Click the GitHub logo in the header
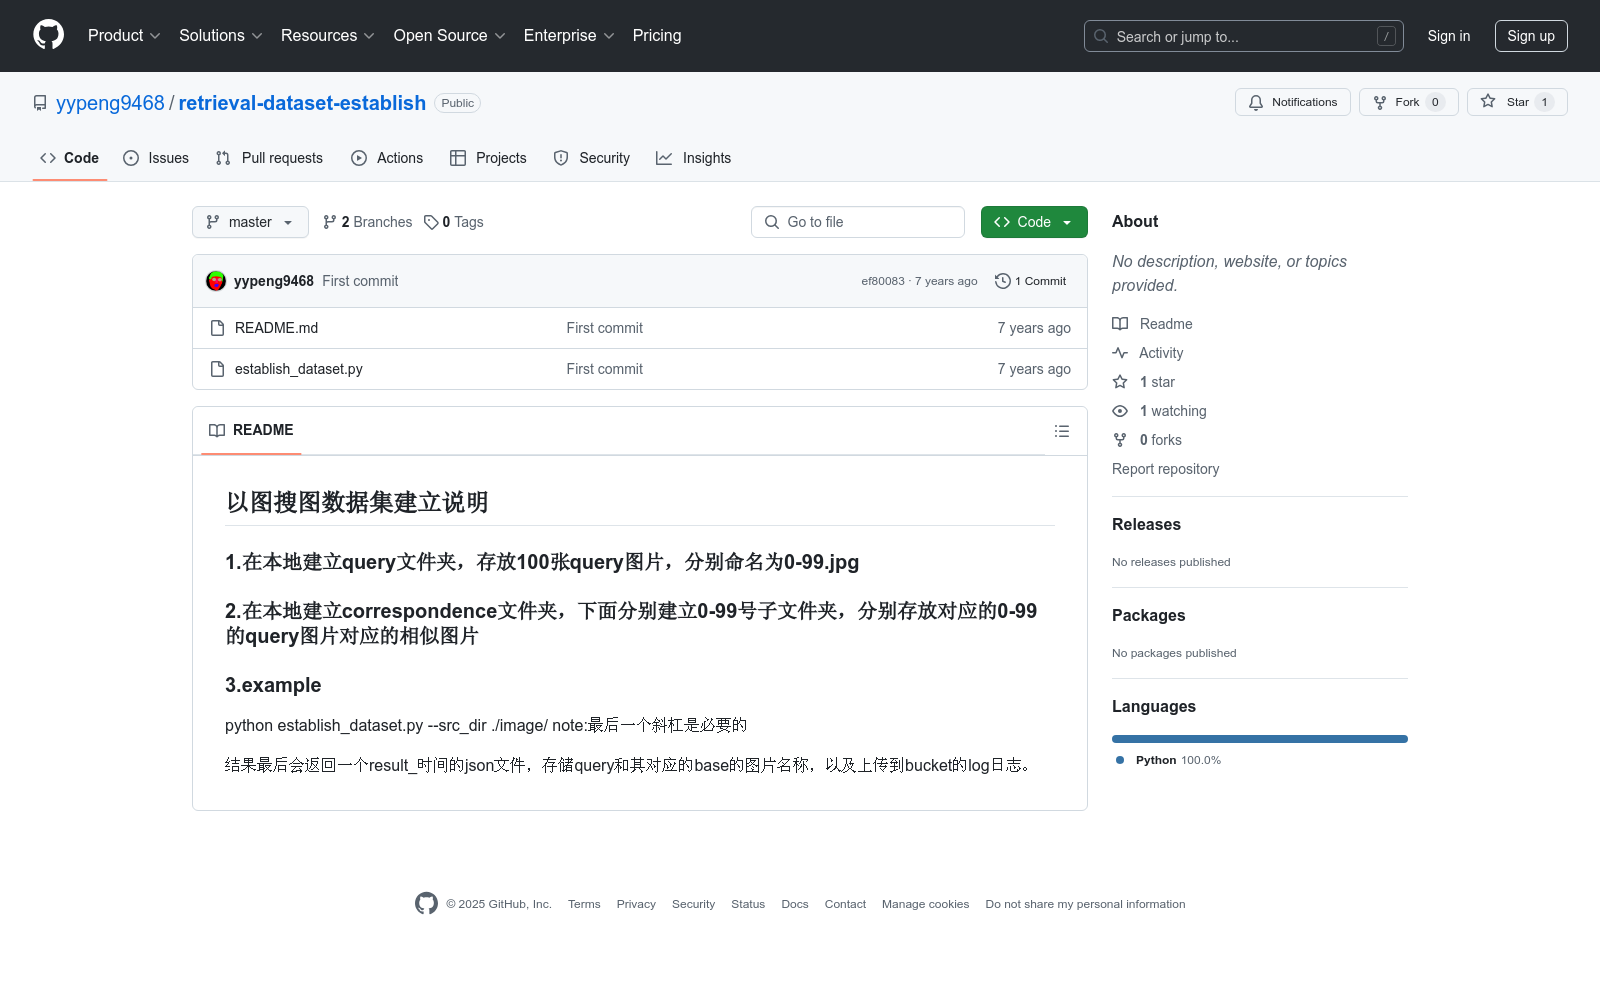The width and height of the screenshot is (1600, 1000). click(48, 35)
